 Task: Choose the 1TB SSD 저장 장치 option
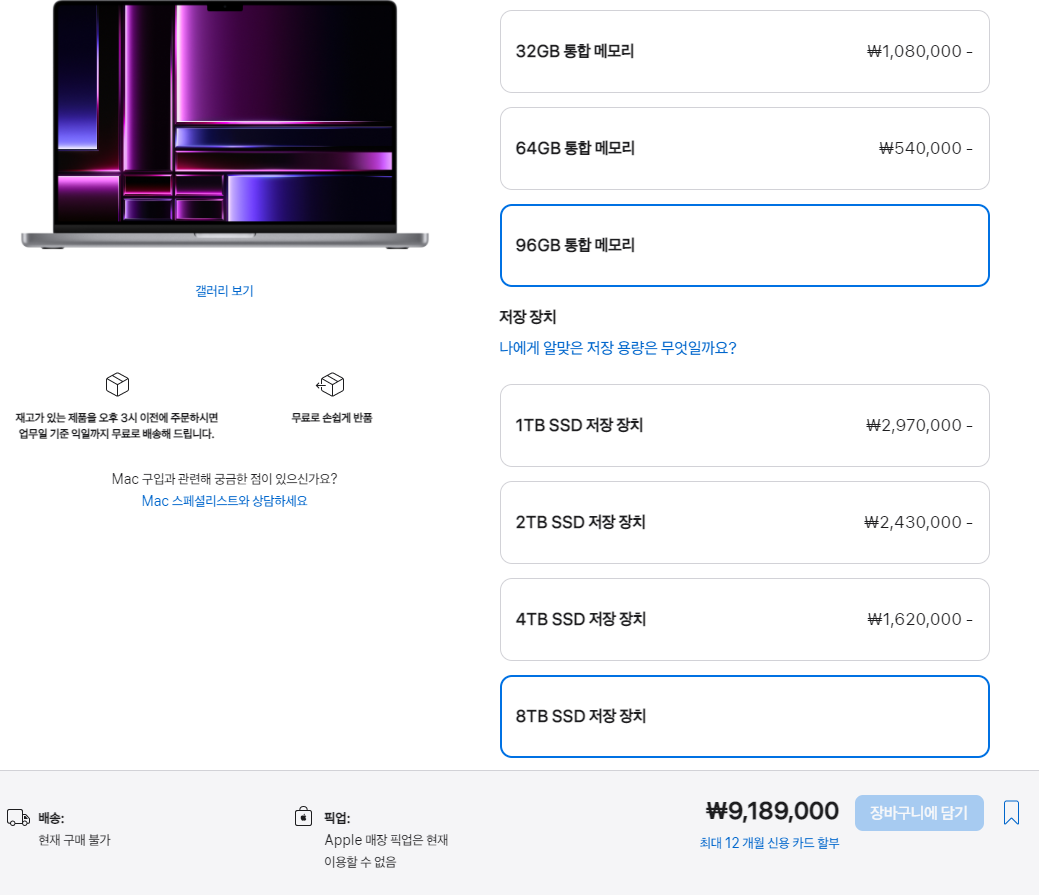coord(745,425)
